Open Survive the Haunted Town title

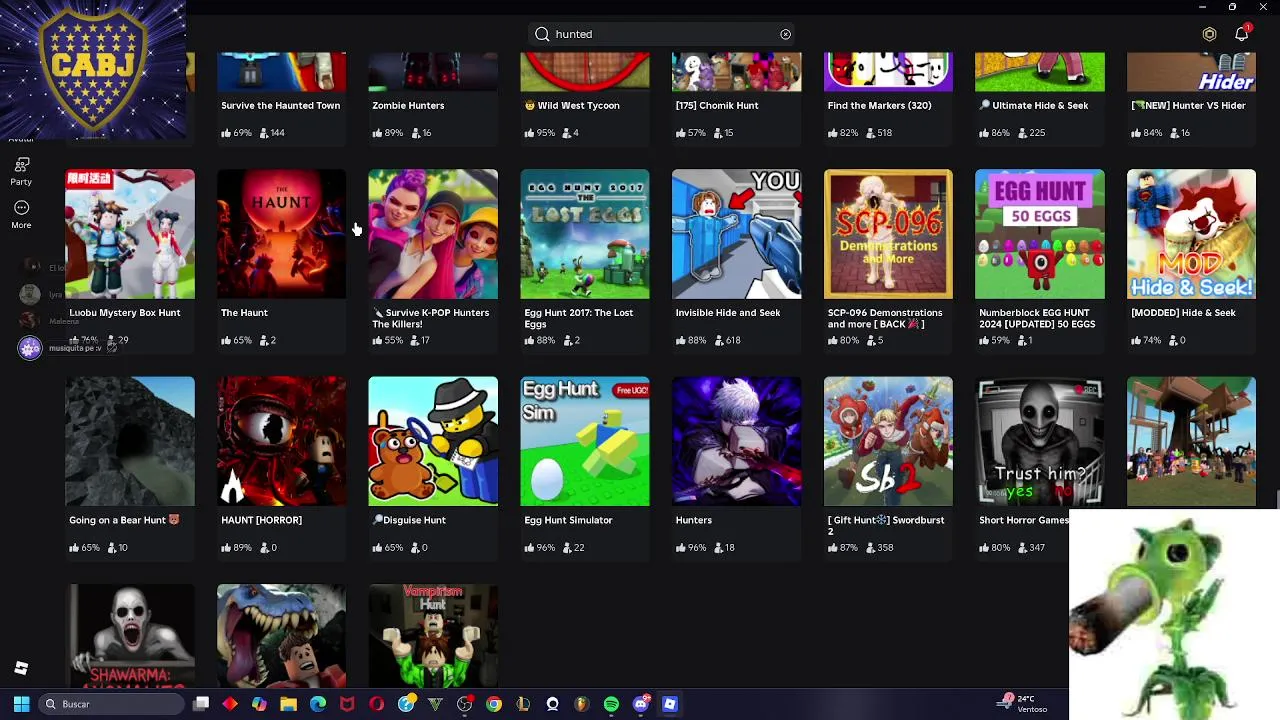tap(280, 105)
